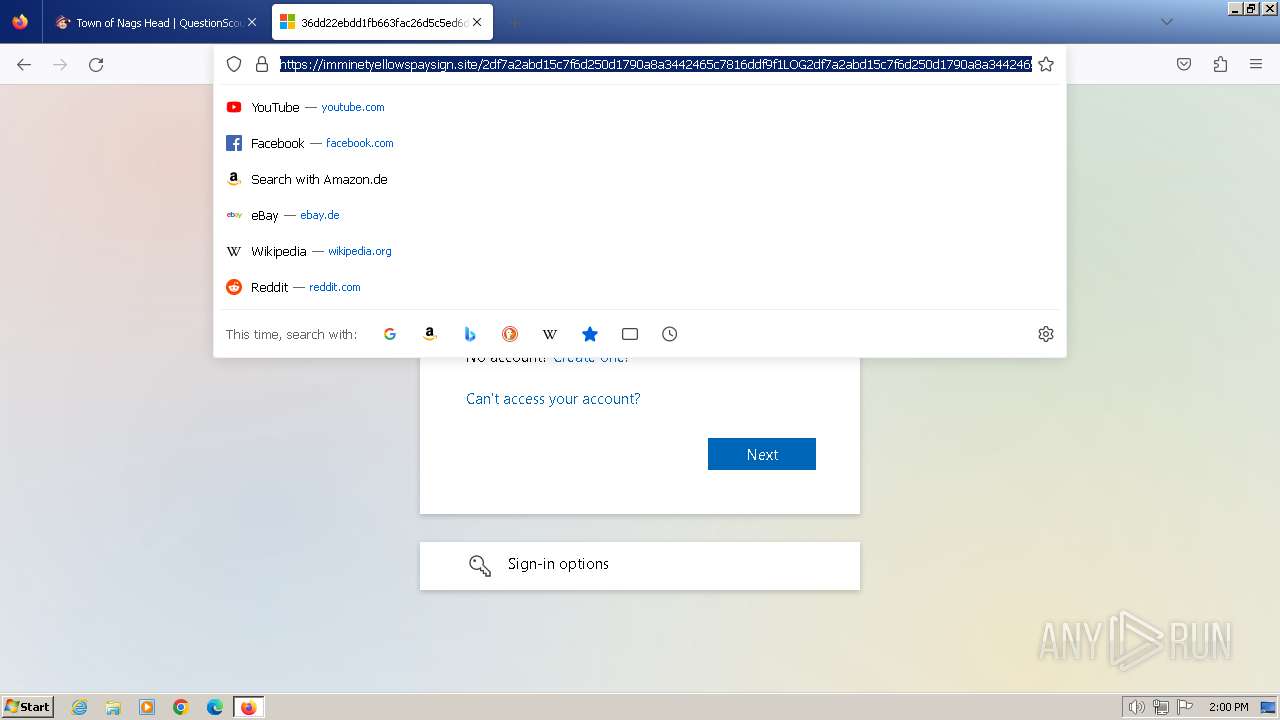Open File Explorer from taskbar
The width and height of the screenshot is (1280, 720).
113,707
